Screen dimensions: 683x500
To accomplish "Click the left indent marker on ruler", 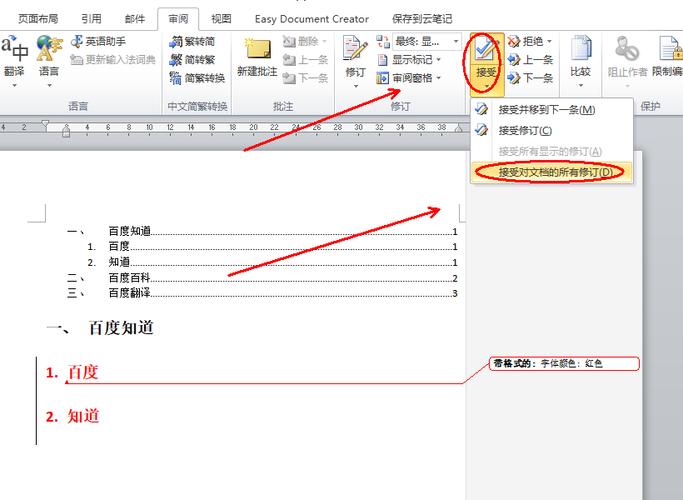I will (66, 132).
